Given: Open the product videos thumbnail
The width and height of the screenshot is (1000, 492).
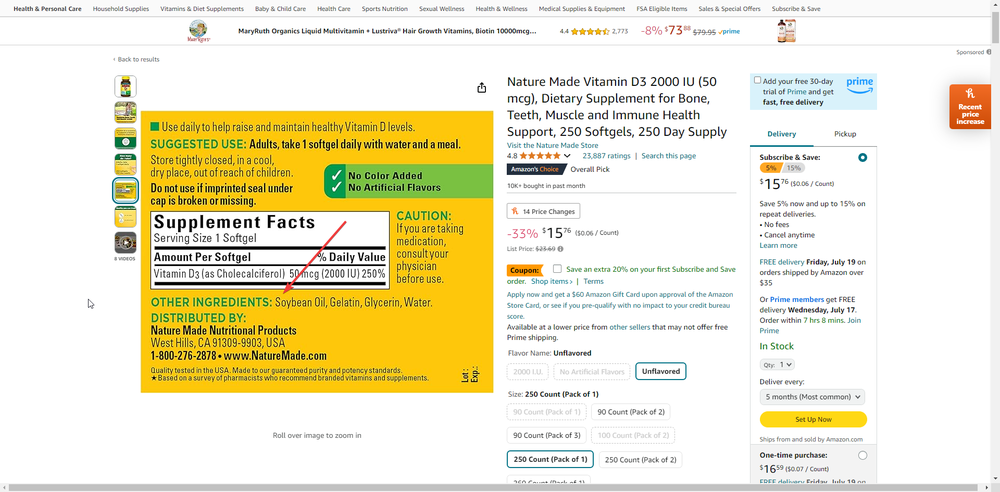Looking at the screenshot, I should tap(125, 242).
